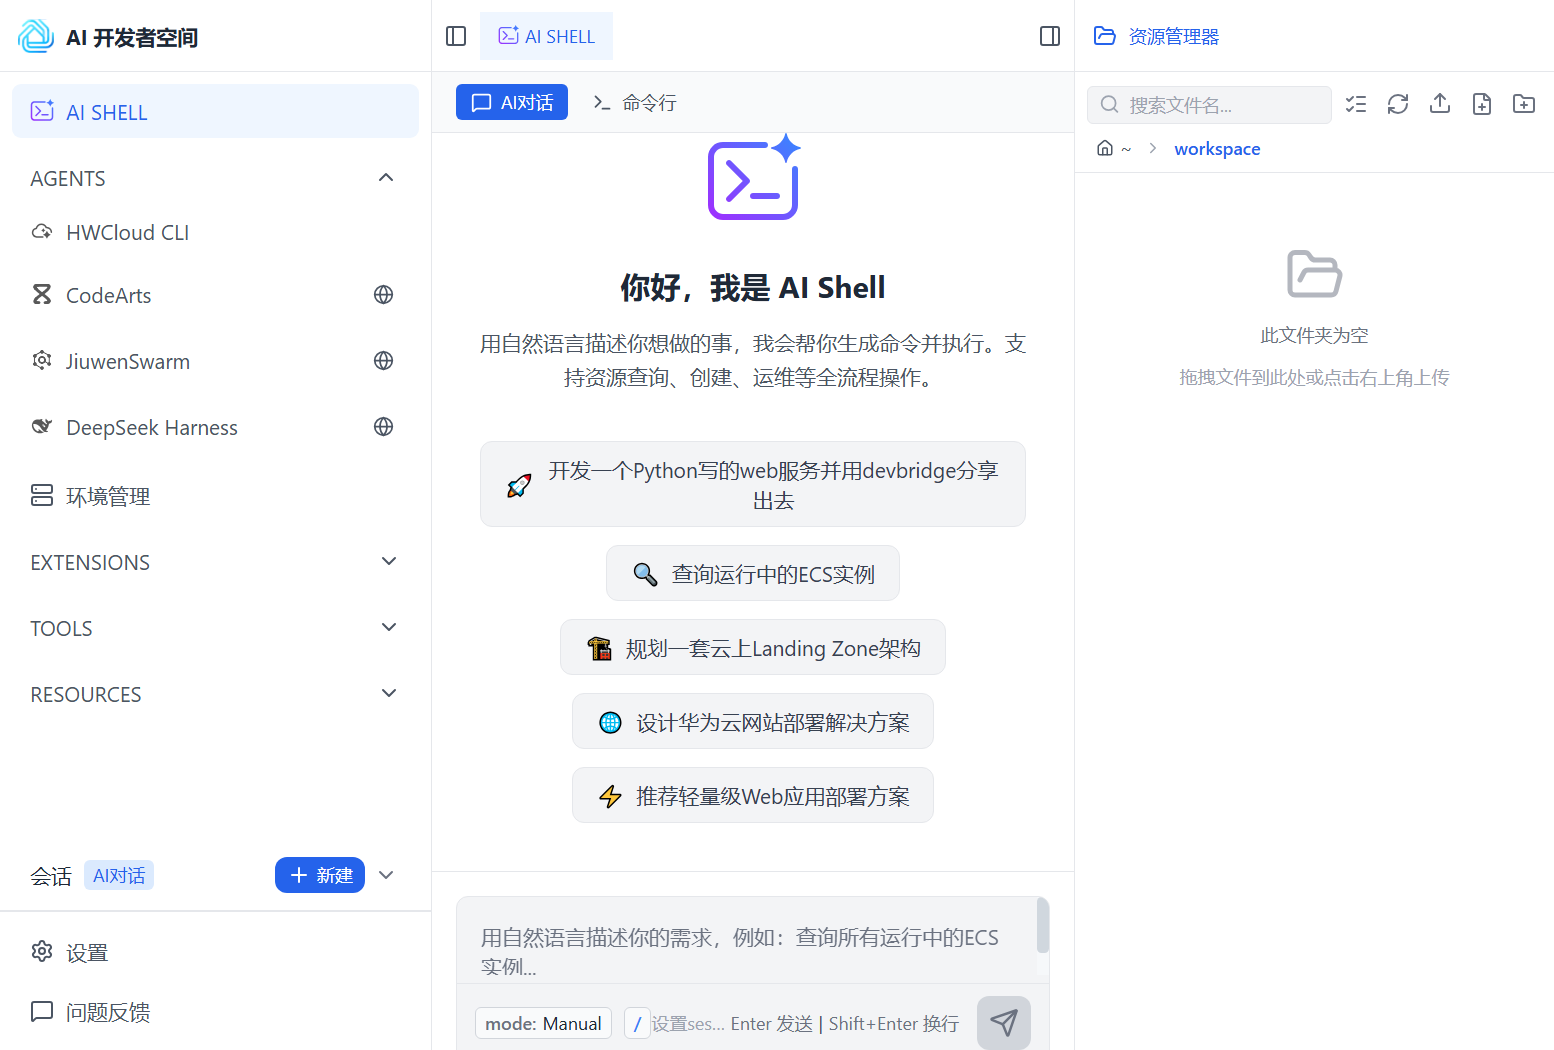Open the 资源管理器 panel header

pyautogui.click(x=1156, y=36)
